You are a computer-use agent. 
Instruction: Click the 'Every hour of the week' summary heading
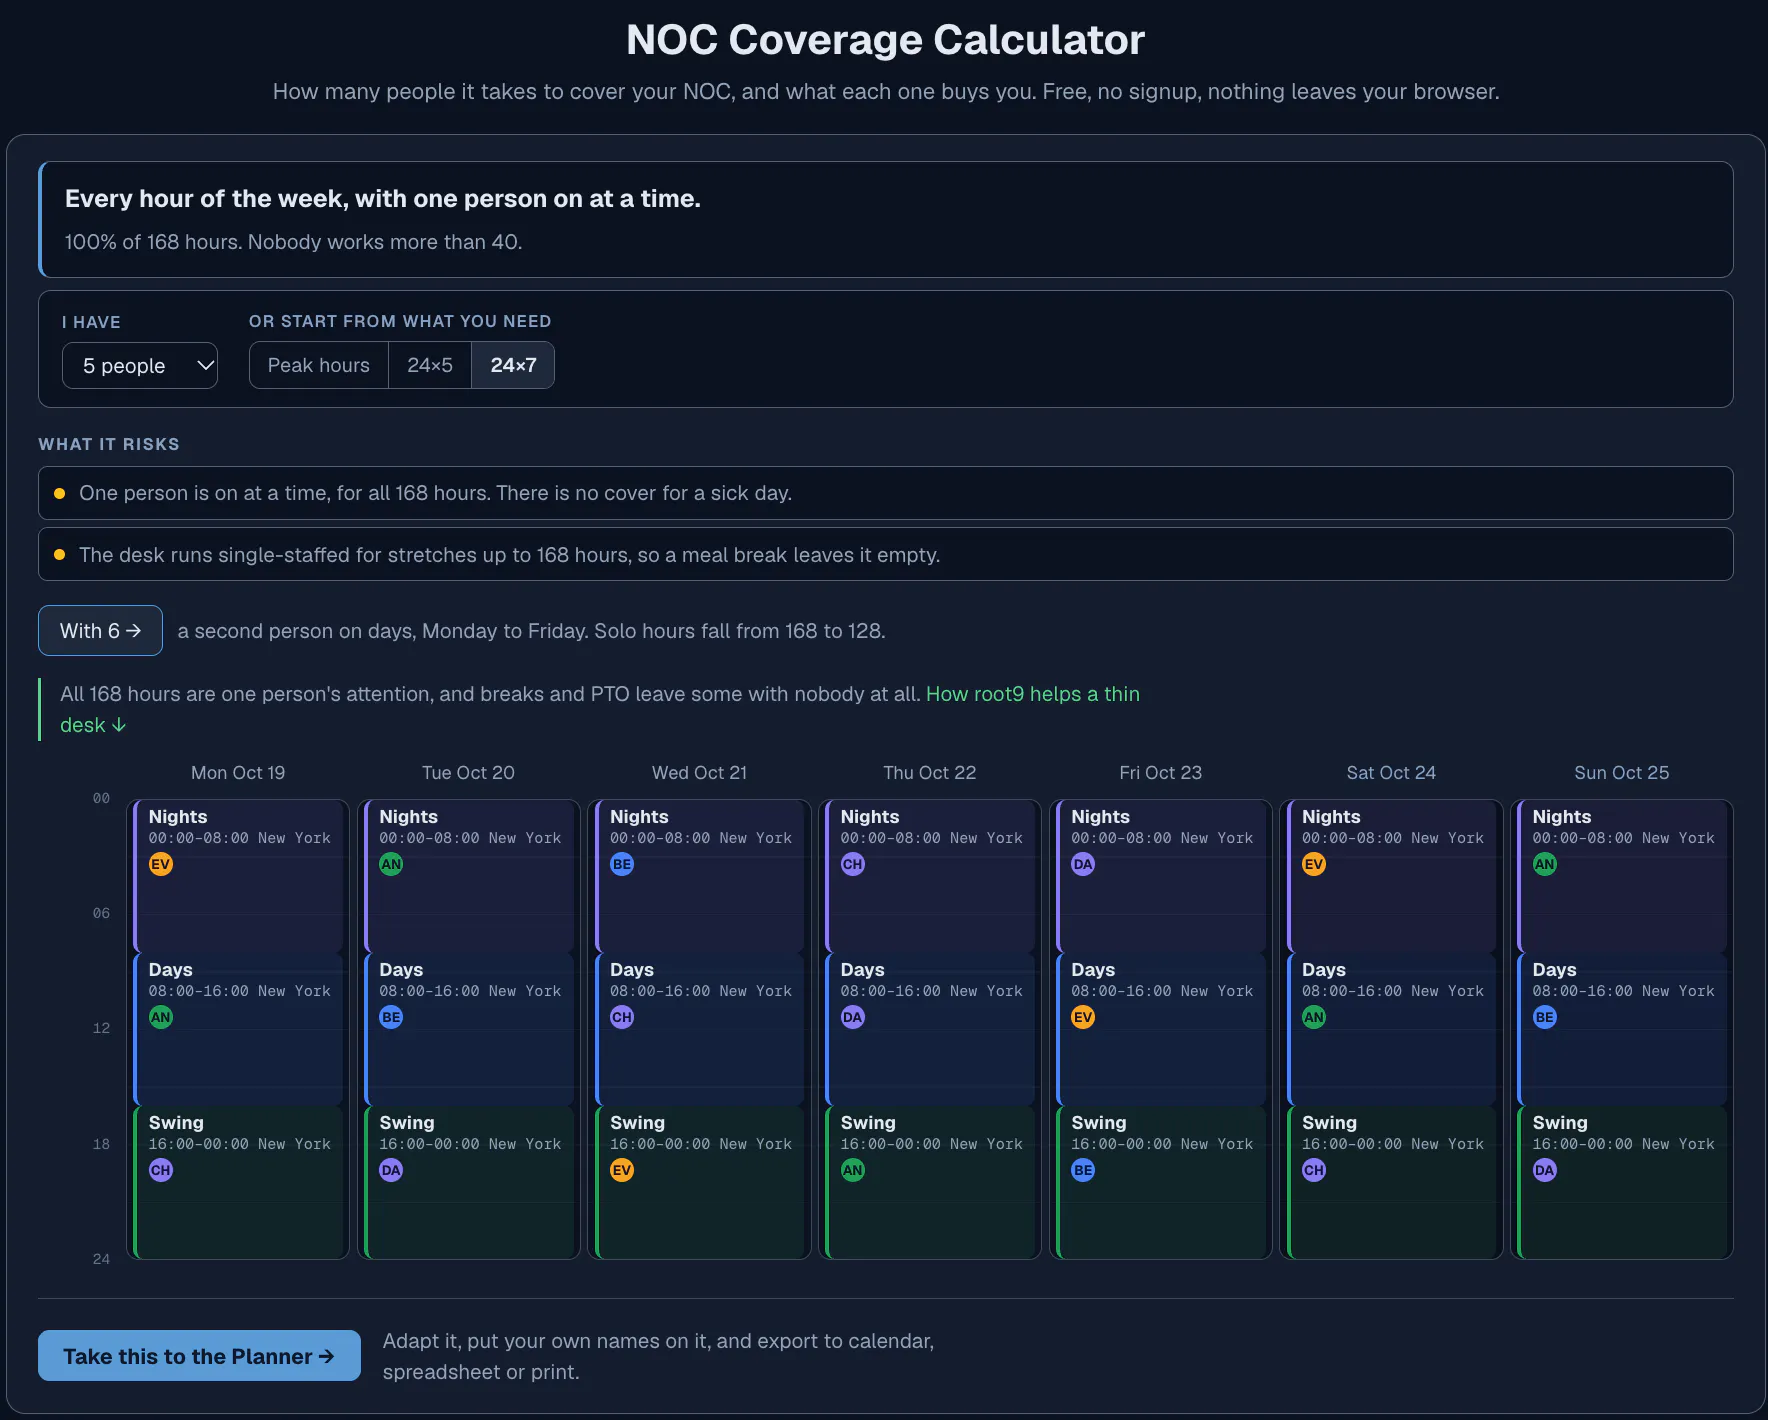383,199
